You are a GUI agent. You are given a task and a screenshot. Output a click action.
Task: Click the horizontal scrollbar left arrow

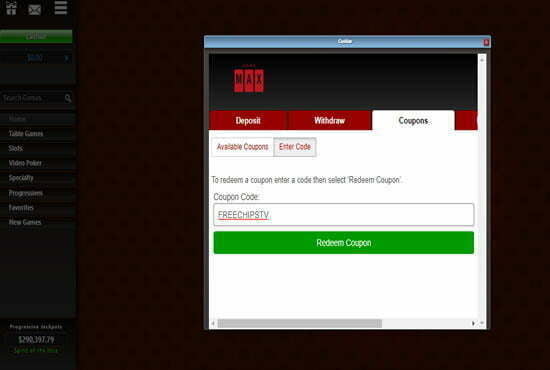pyautogui.click(x=213, y=323)
